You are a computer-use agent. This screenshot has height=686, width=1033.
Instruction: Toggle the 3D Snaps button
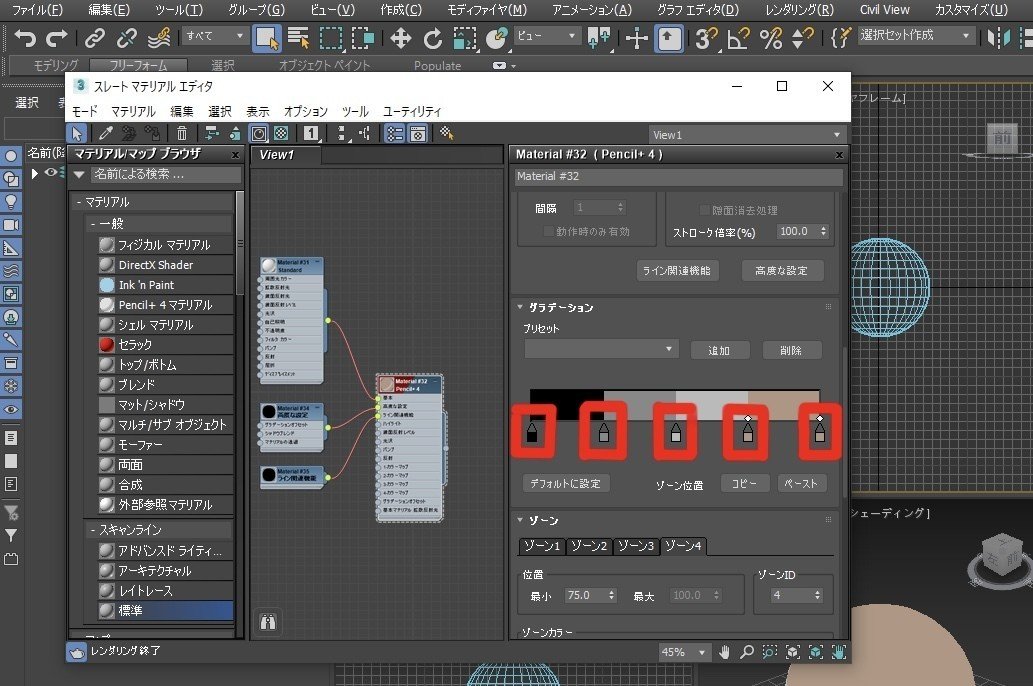click(x=706, y=39)
